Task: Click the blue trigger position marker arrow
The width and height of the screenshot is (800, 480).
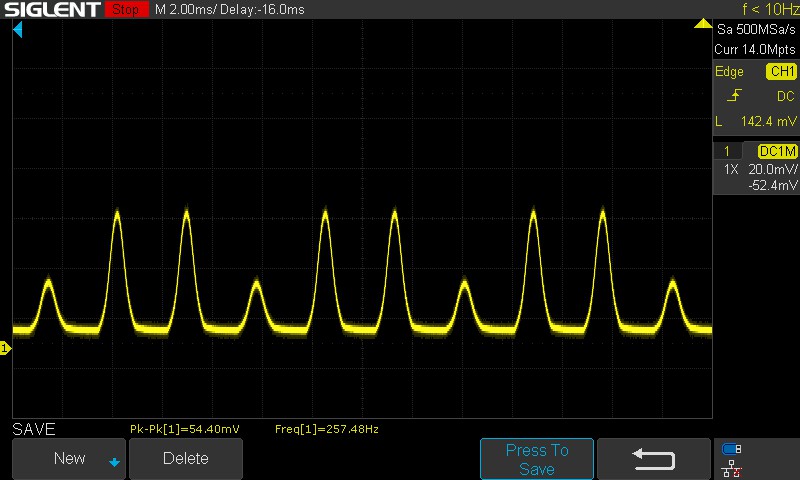Action: click(x=18, y=30)
